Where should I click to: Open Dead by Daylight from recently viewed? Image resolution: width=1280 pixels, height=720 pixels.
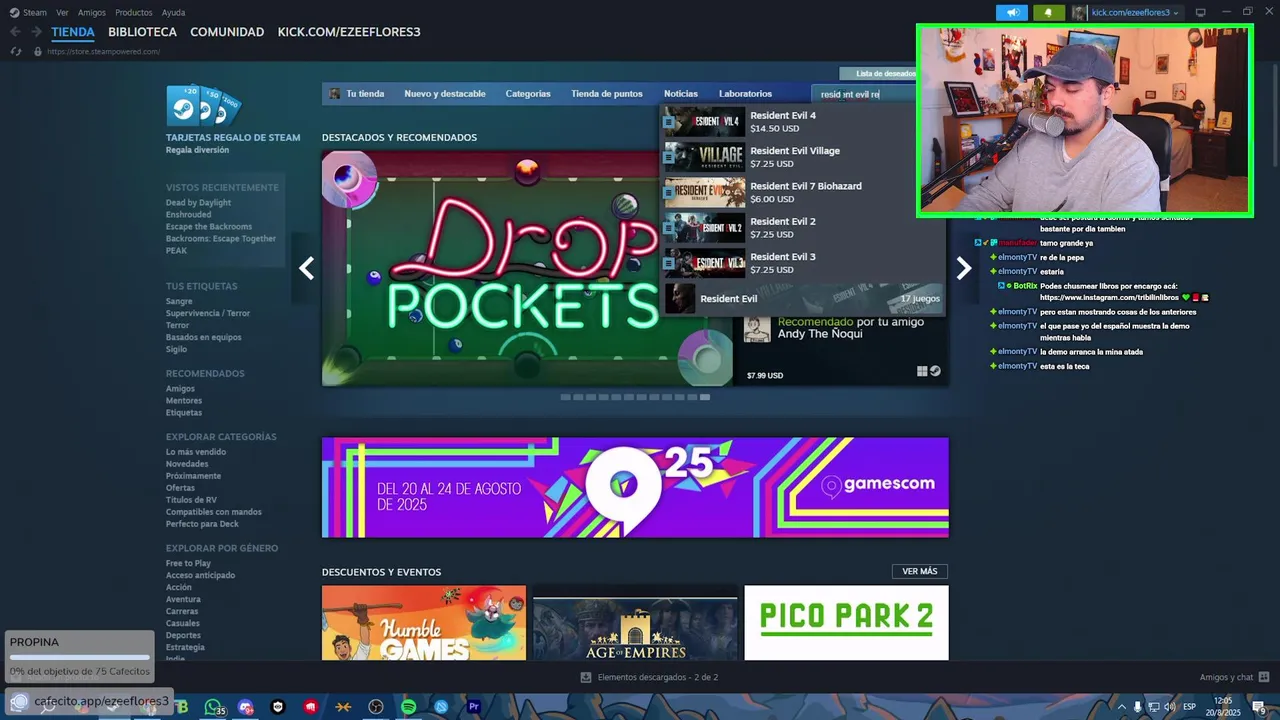[x=198, y=203]
